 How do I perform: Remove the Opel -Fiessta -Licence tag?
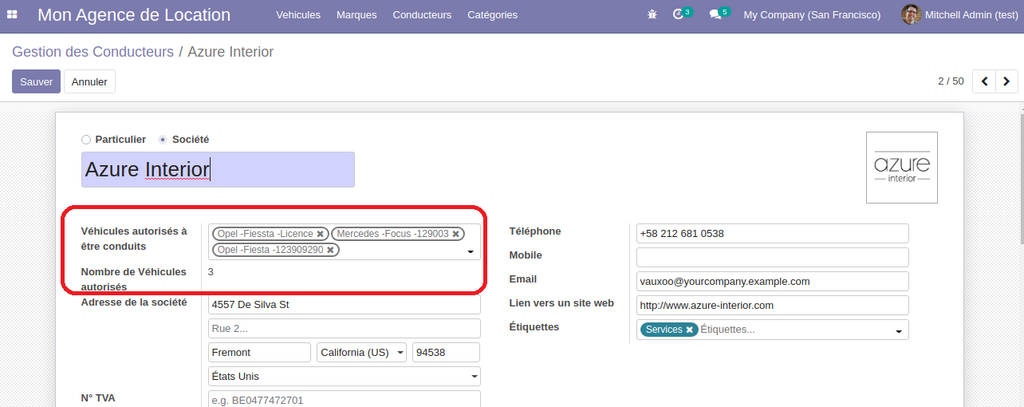320,233
